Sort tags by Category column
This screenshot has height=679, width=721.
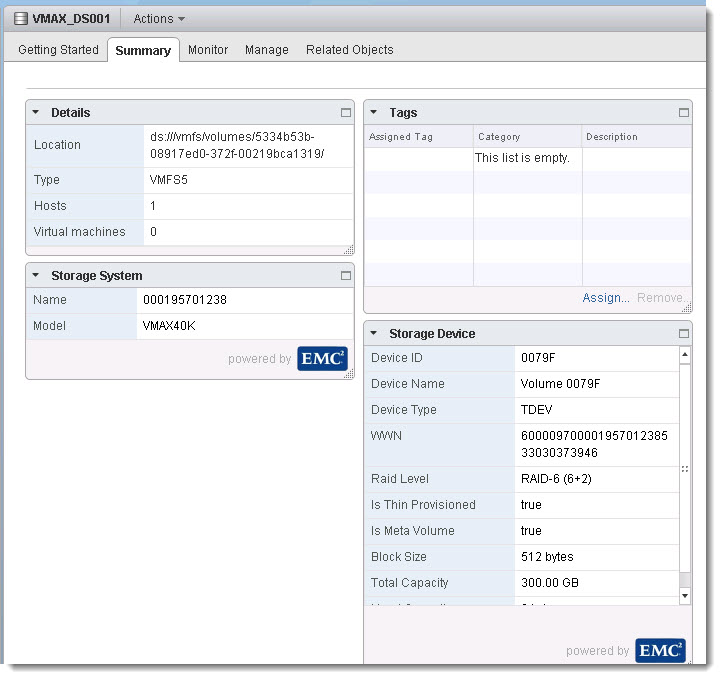point(527,137)
